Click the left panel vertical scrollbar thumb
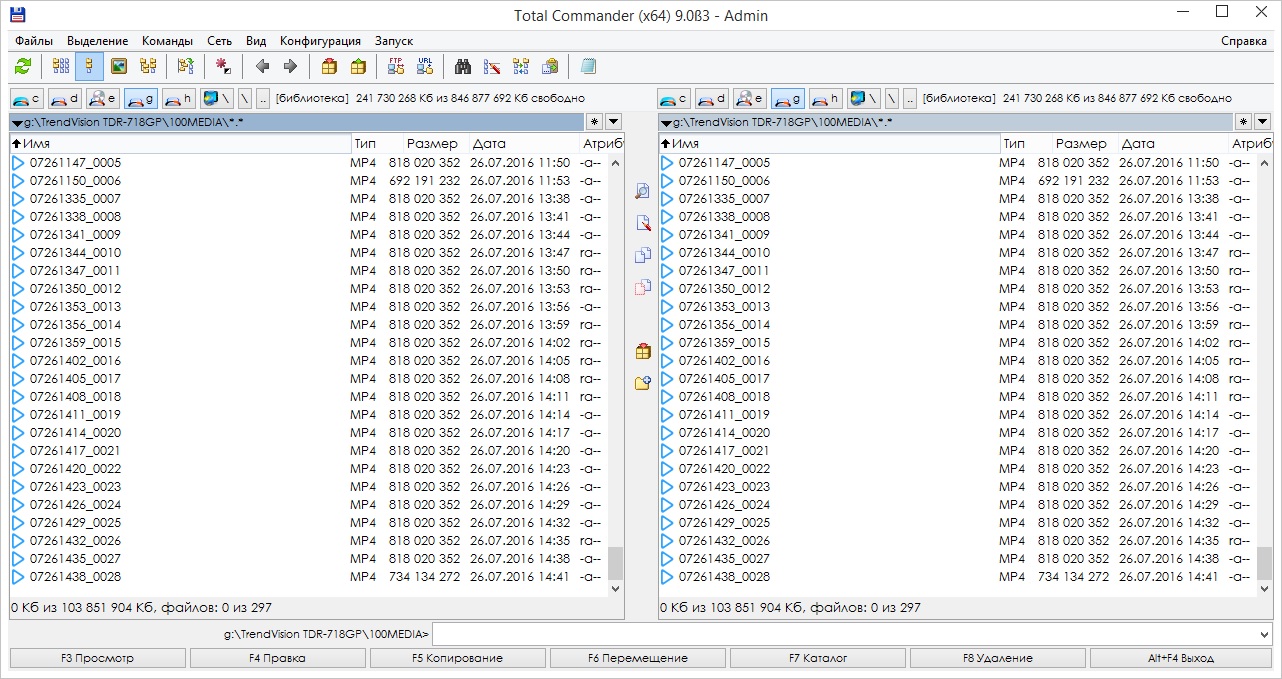 pyautogui.click(x=615, y=563)
